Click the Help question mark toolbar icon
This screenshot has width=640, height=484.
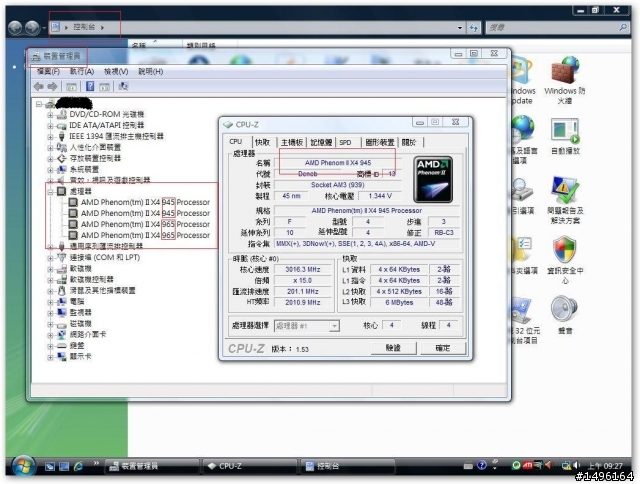(90, 87)
